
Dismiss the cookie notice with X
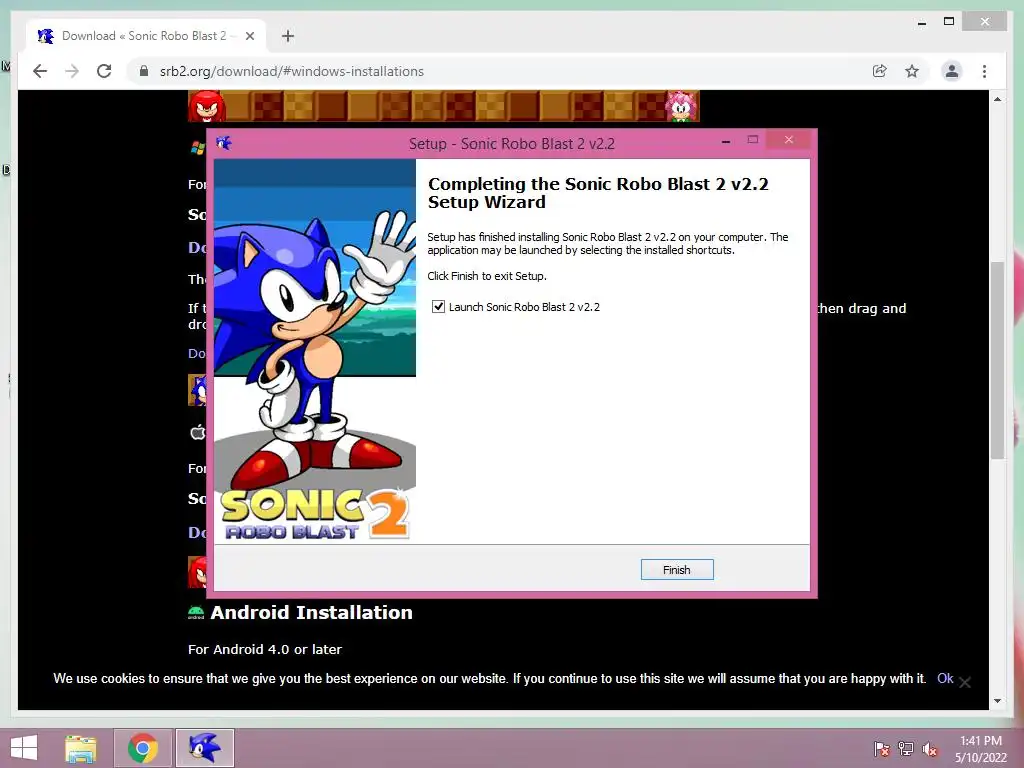(965, 682)
